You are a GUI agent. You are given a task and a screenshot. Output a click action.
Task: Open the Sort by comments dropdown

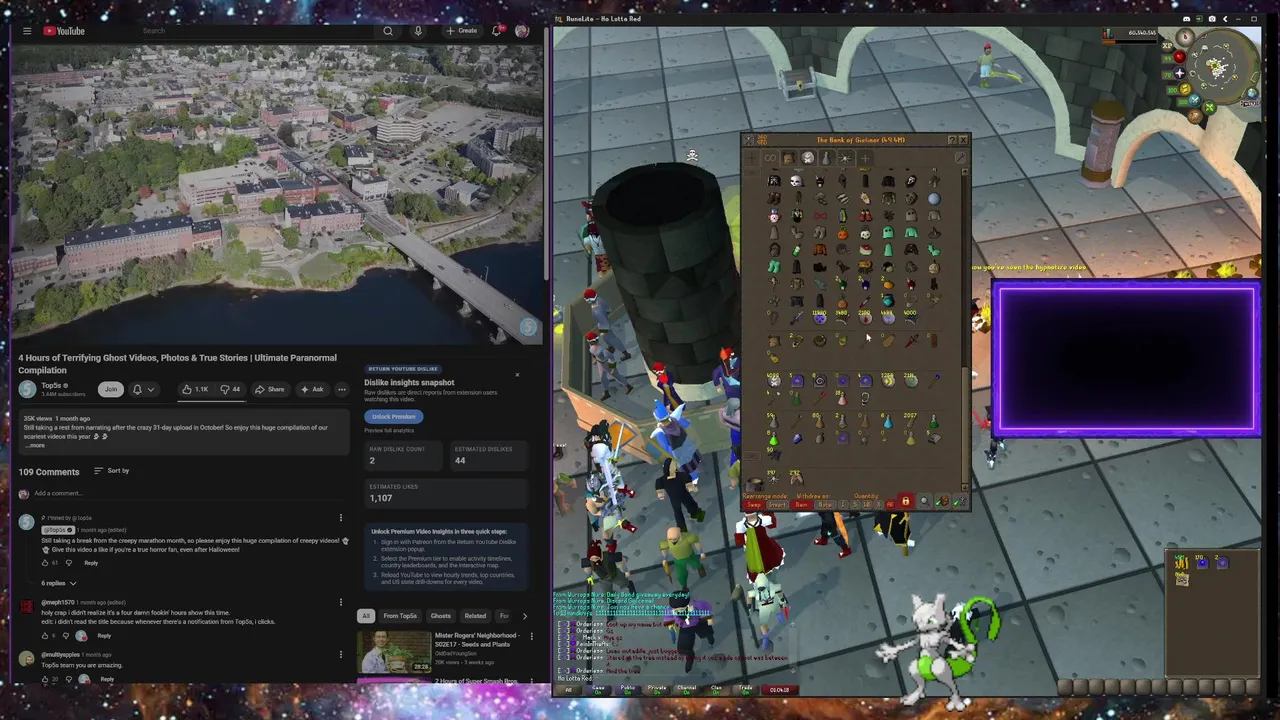click(111, 470)
